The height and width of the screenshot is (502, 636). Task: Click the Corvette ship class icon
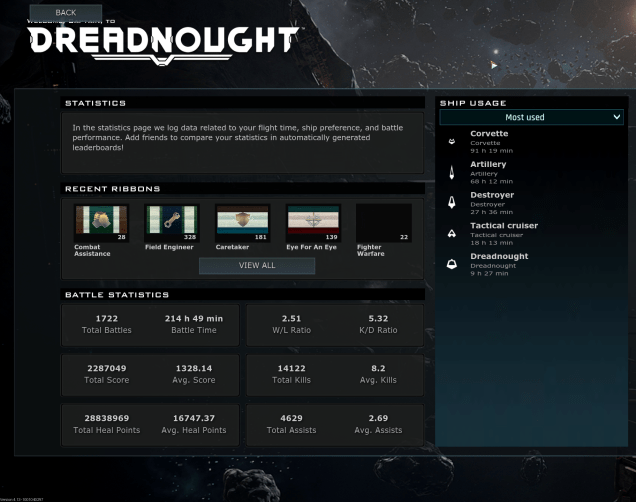pos(452,141)
